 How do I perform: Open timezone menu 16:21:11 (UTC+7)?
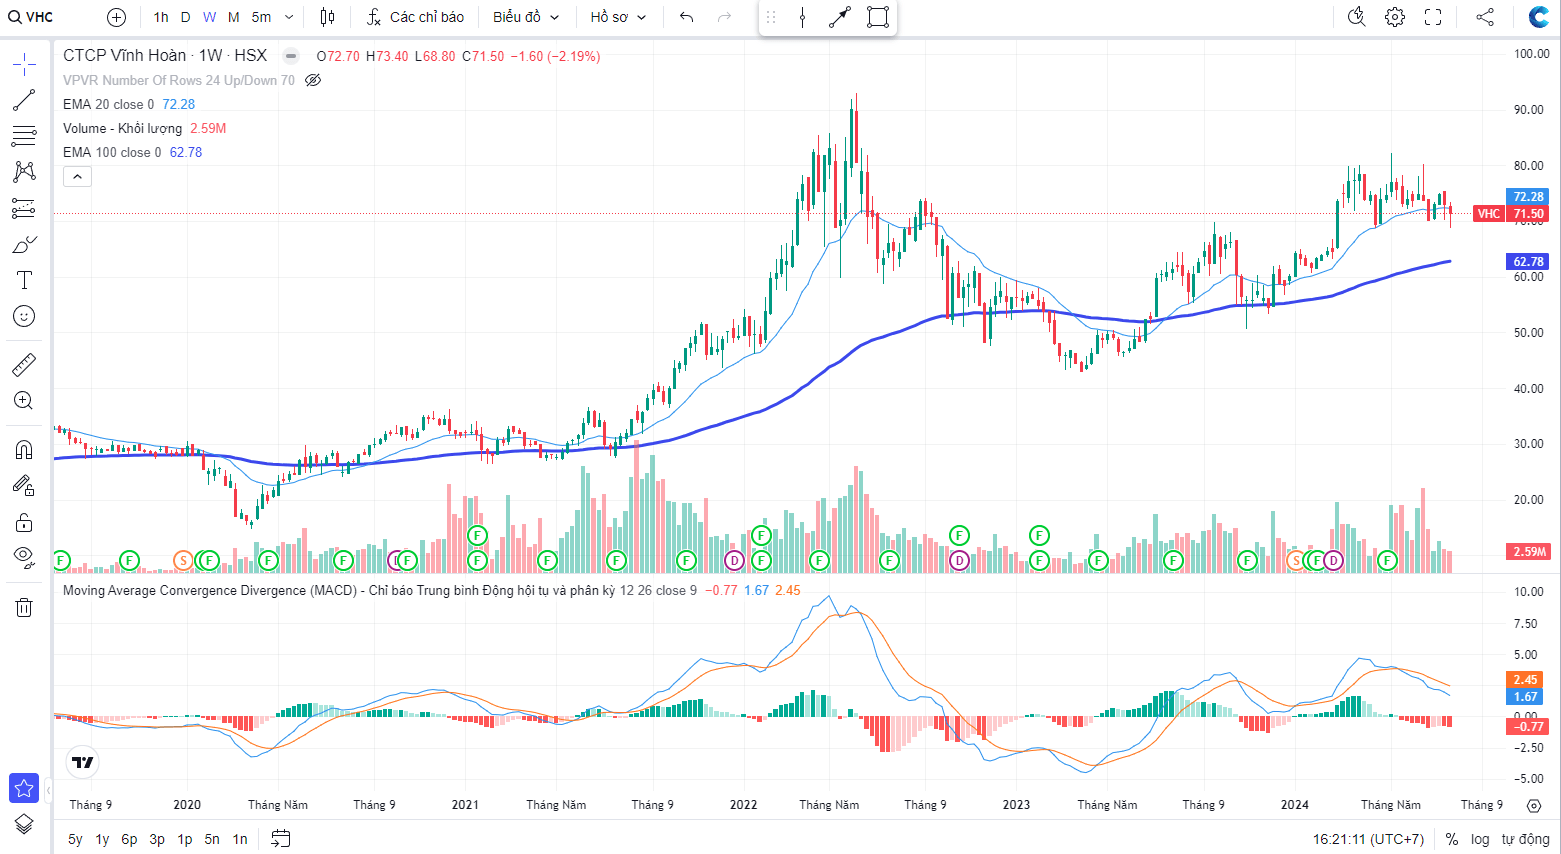[x=1368, y=839]
